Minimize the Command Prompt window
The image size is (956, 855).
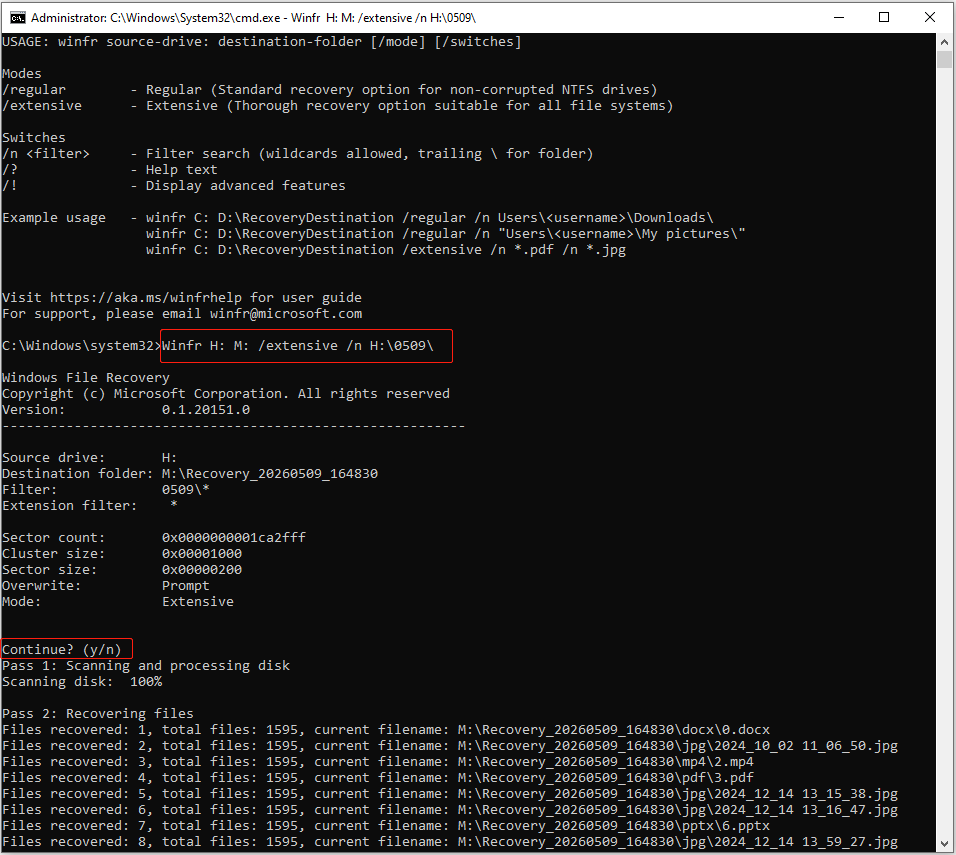[x=839, y=18]
